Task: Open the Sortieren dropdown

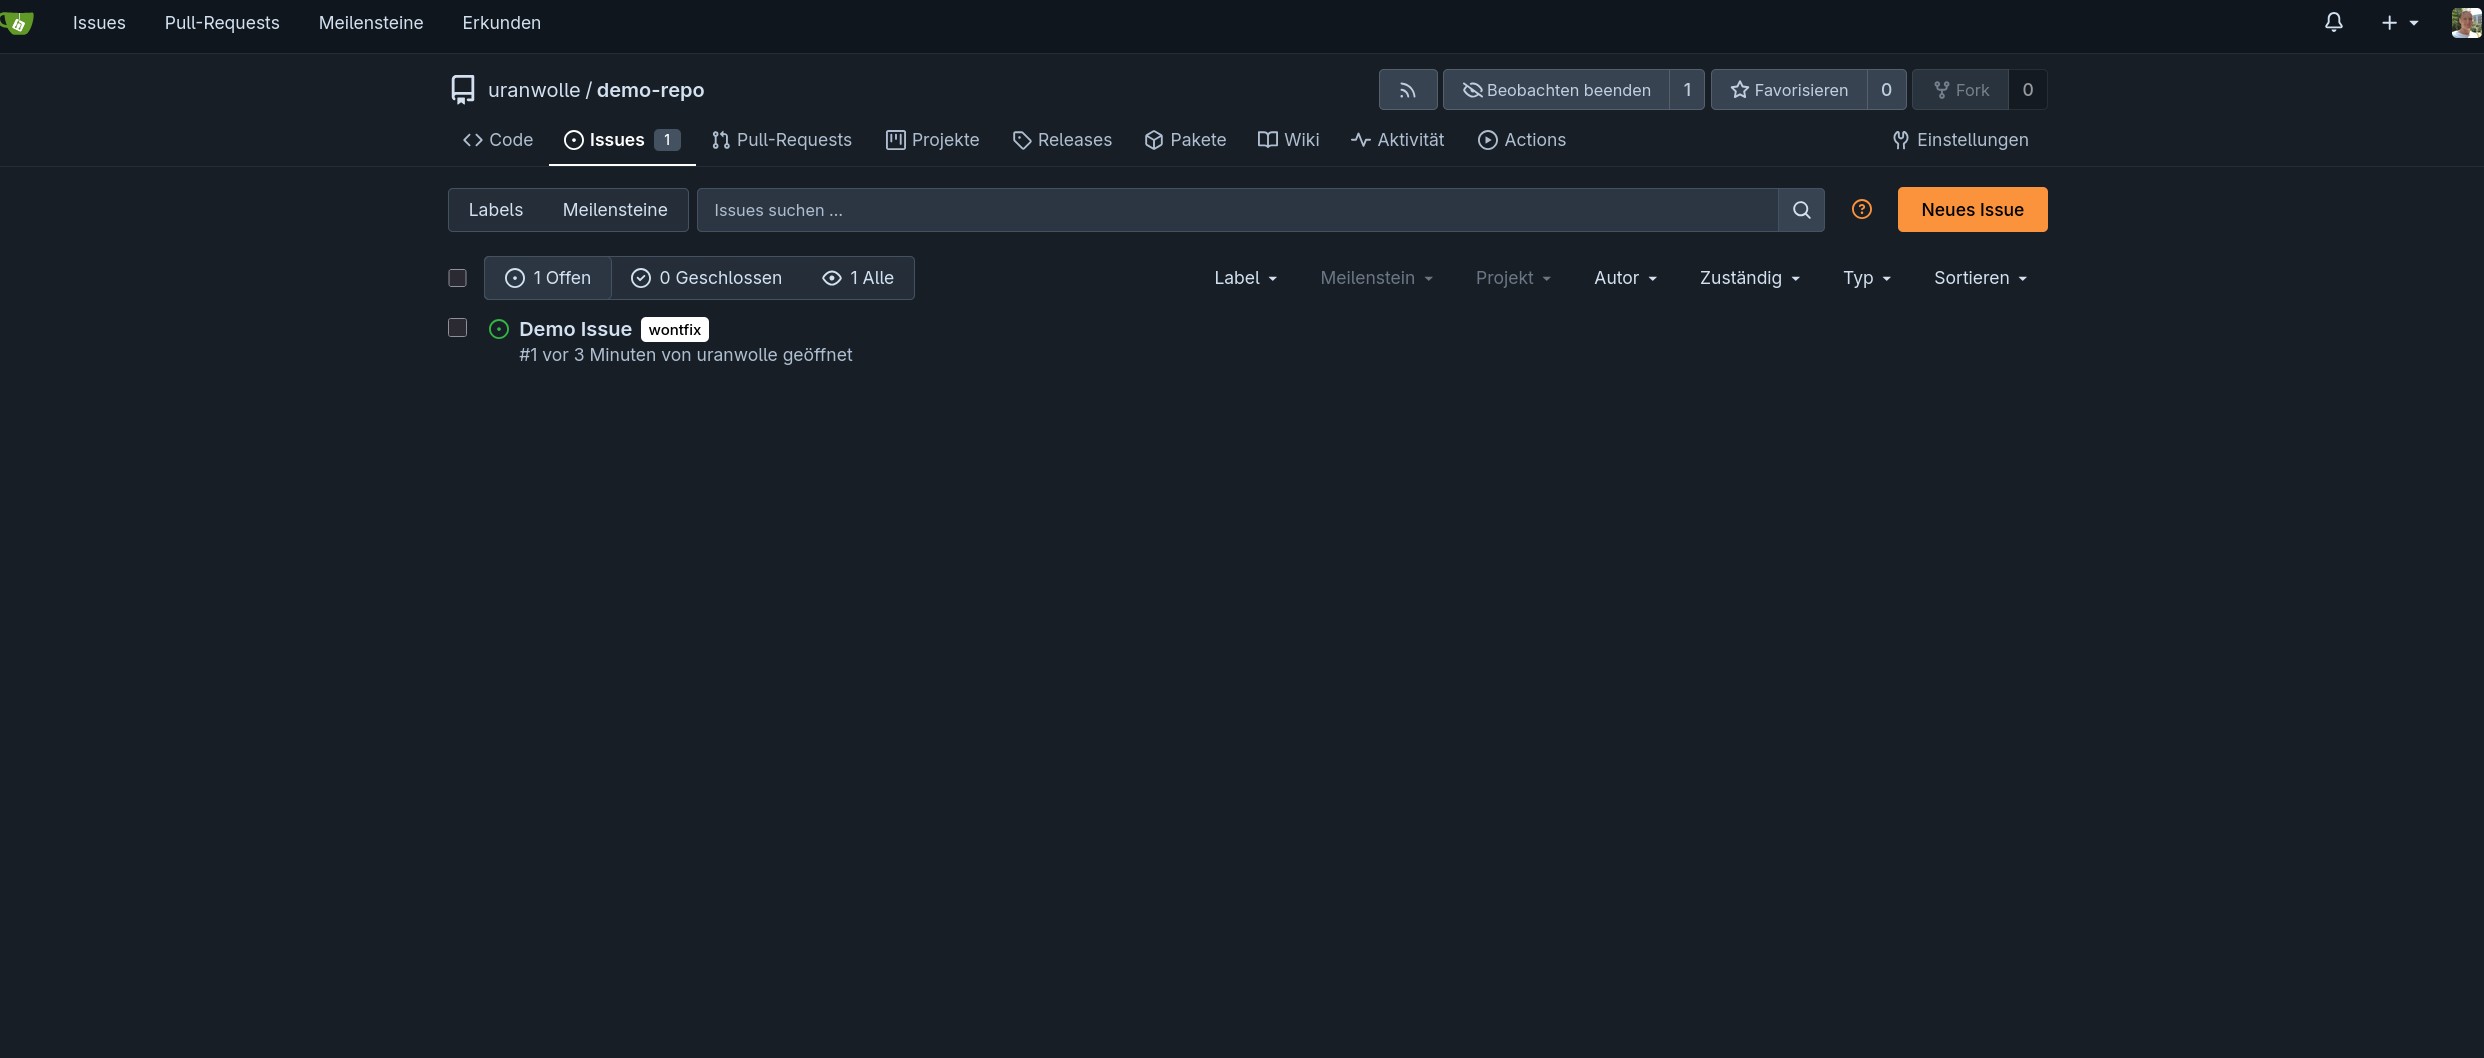Action: point(1980,278)
